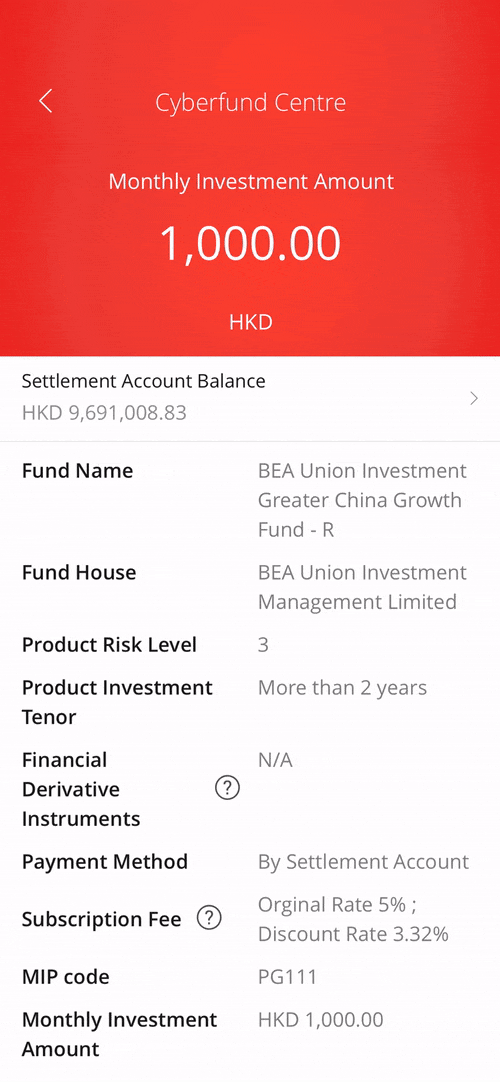Open Subscription Fee help icon
This screenshot has height=1082, width=500.
[x=210, y=918]
